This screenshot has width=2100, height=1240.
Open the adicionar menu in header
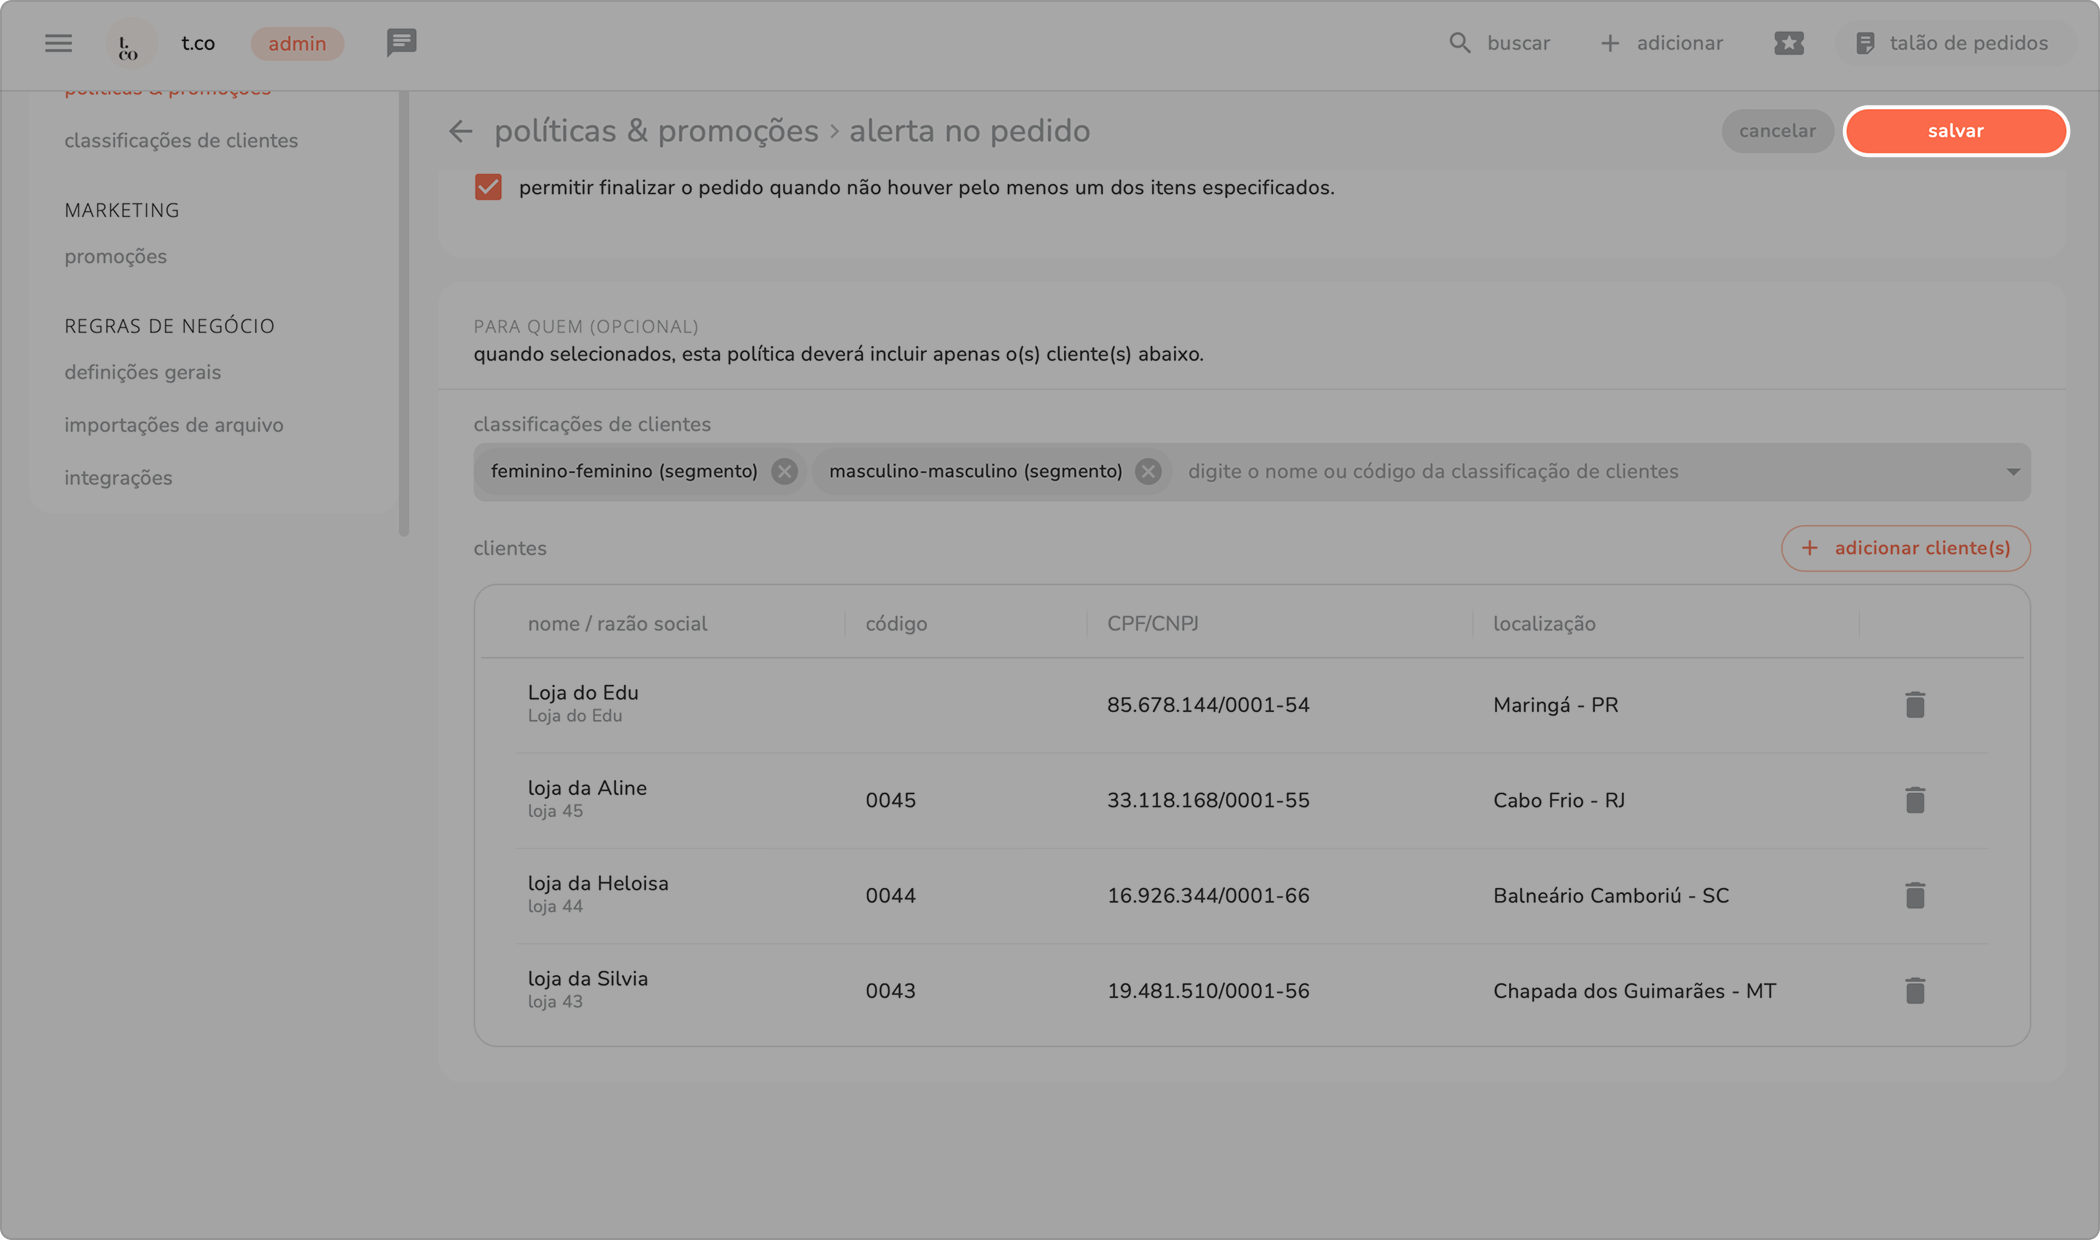1661,43
